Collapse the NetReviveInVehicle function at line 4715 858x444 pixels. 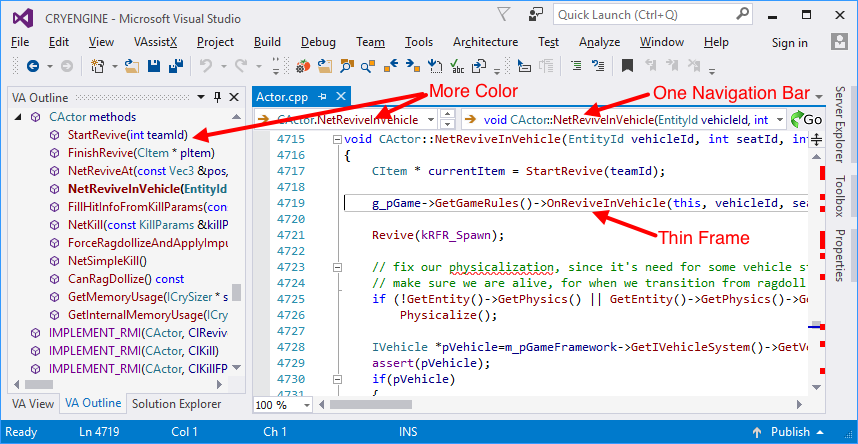[337, 139]
